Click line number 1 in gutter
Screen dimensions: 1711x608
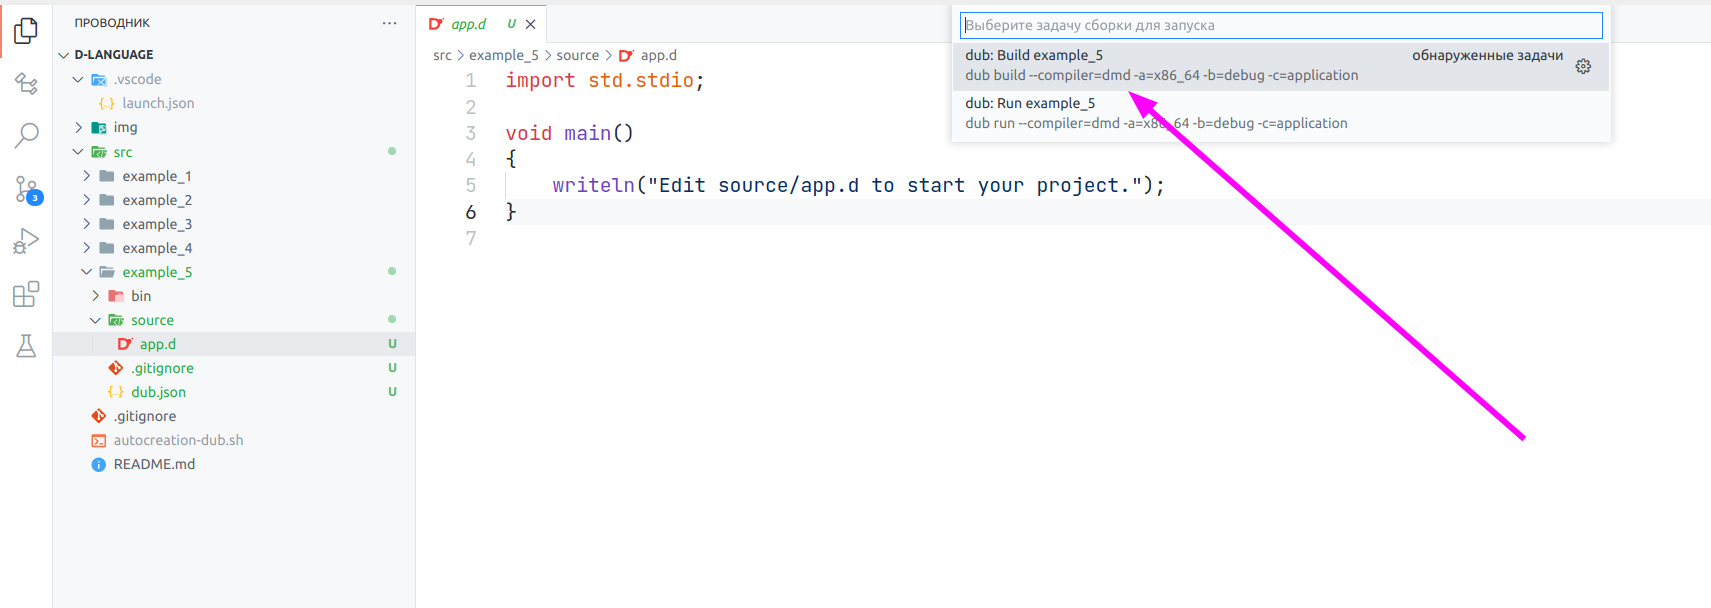(471, 81)
